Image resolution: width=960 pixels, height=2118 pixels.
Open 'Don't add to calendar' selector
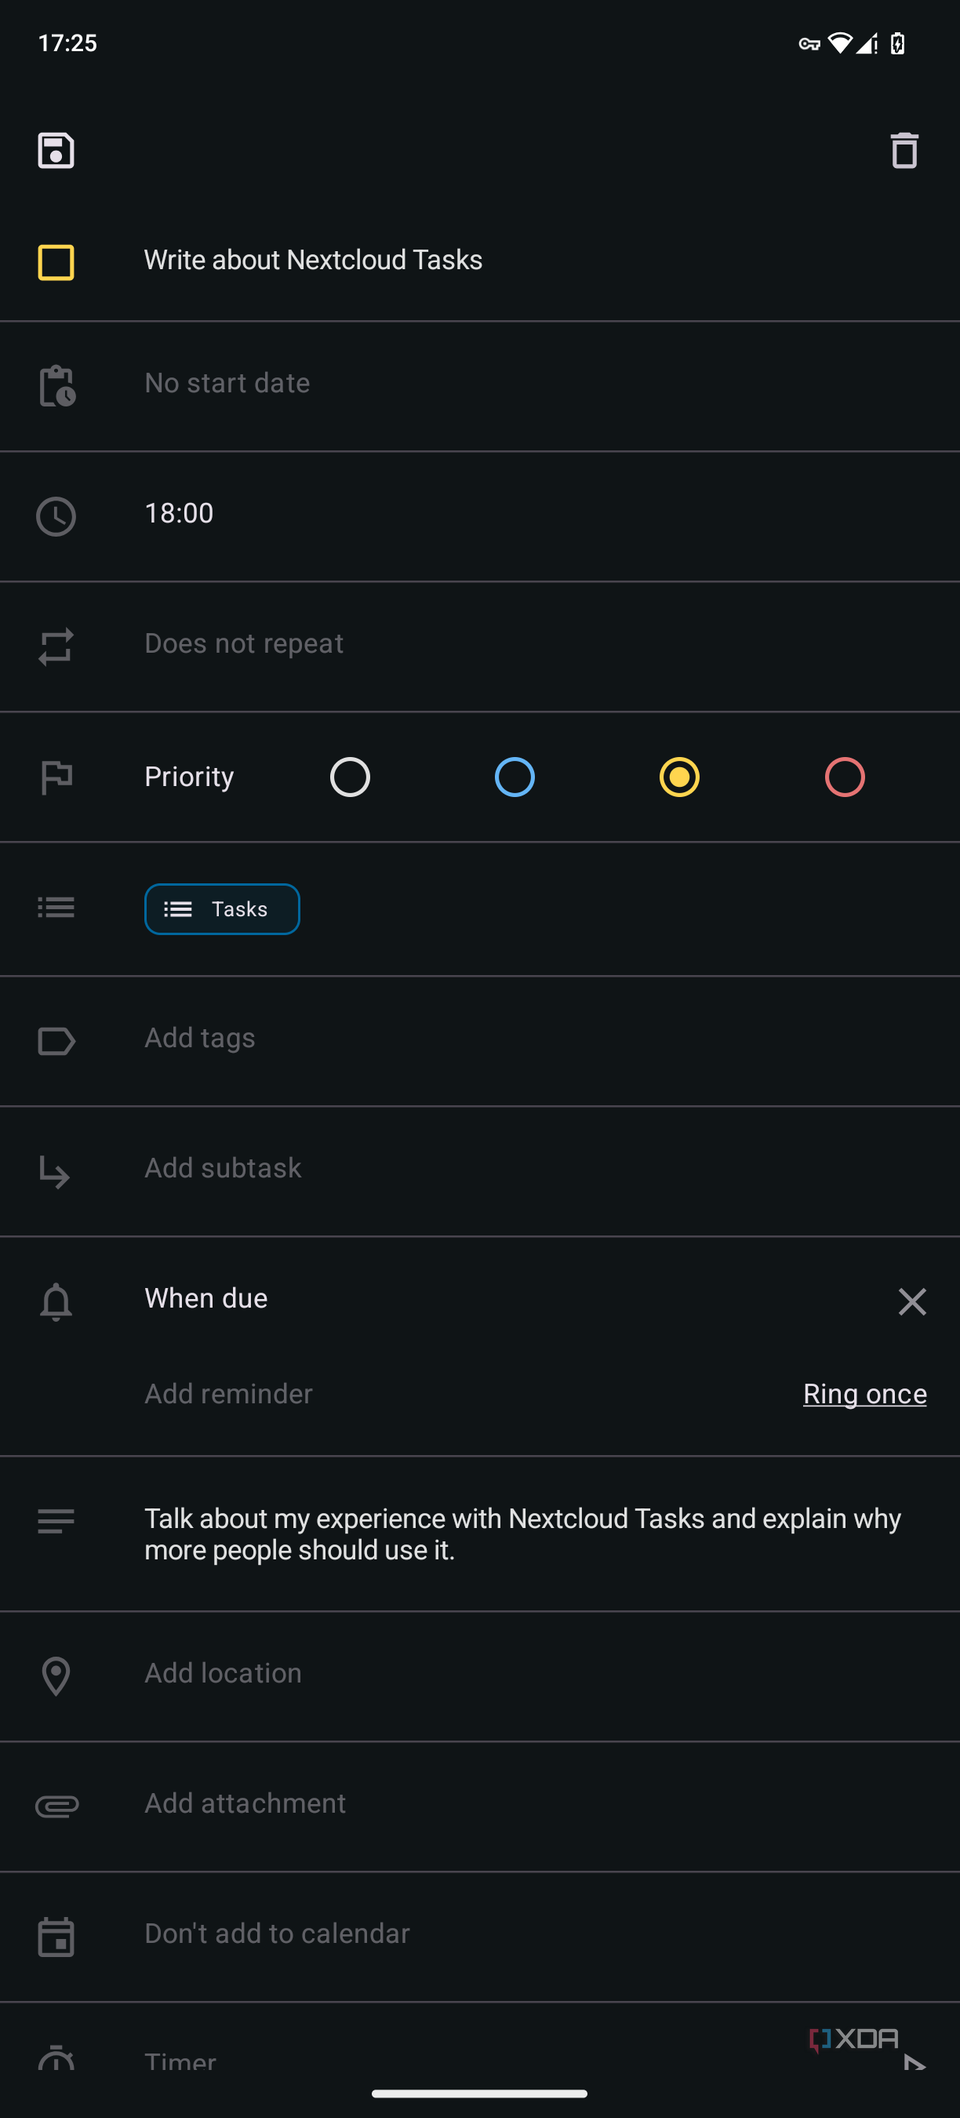277,1934
